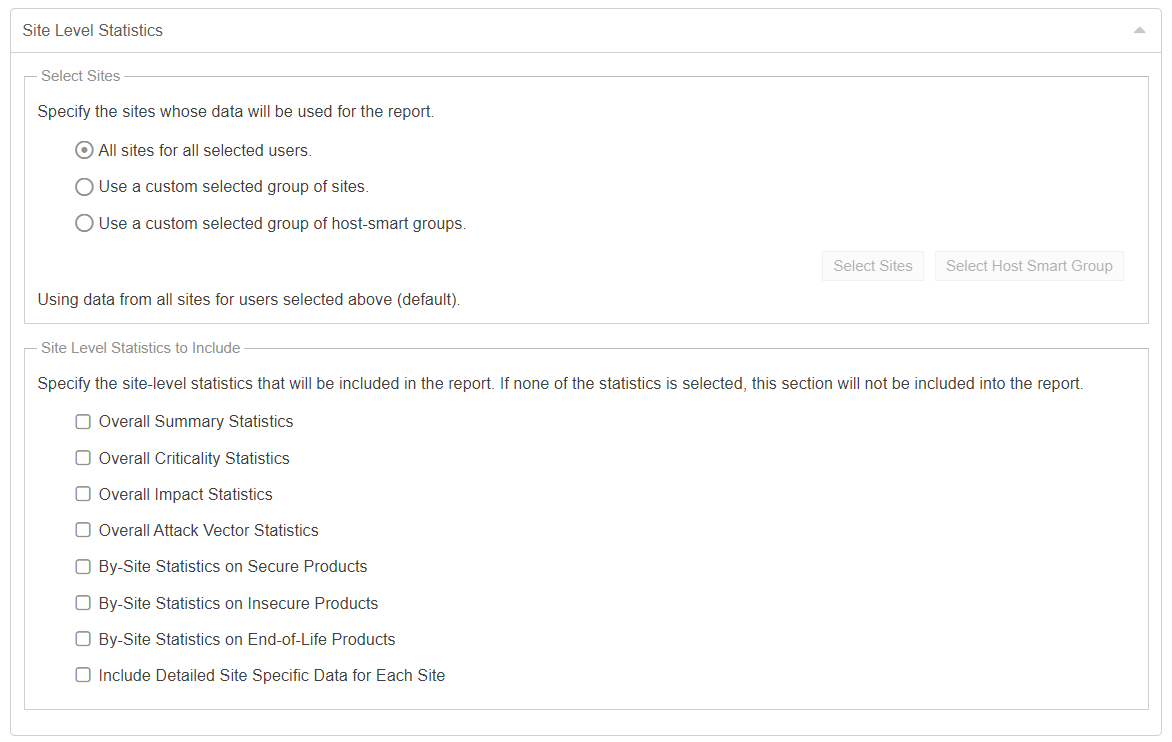Click 'Site Level Statistics to Include' legend
Image resolution: width=1172 pixels, height=742 pixels.
(141, 348)
